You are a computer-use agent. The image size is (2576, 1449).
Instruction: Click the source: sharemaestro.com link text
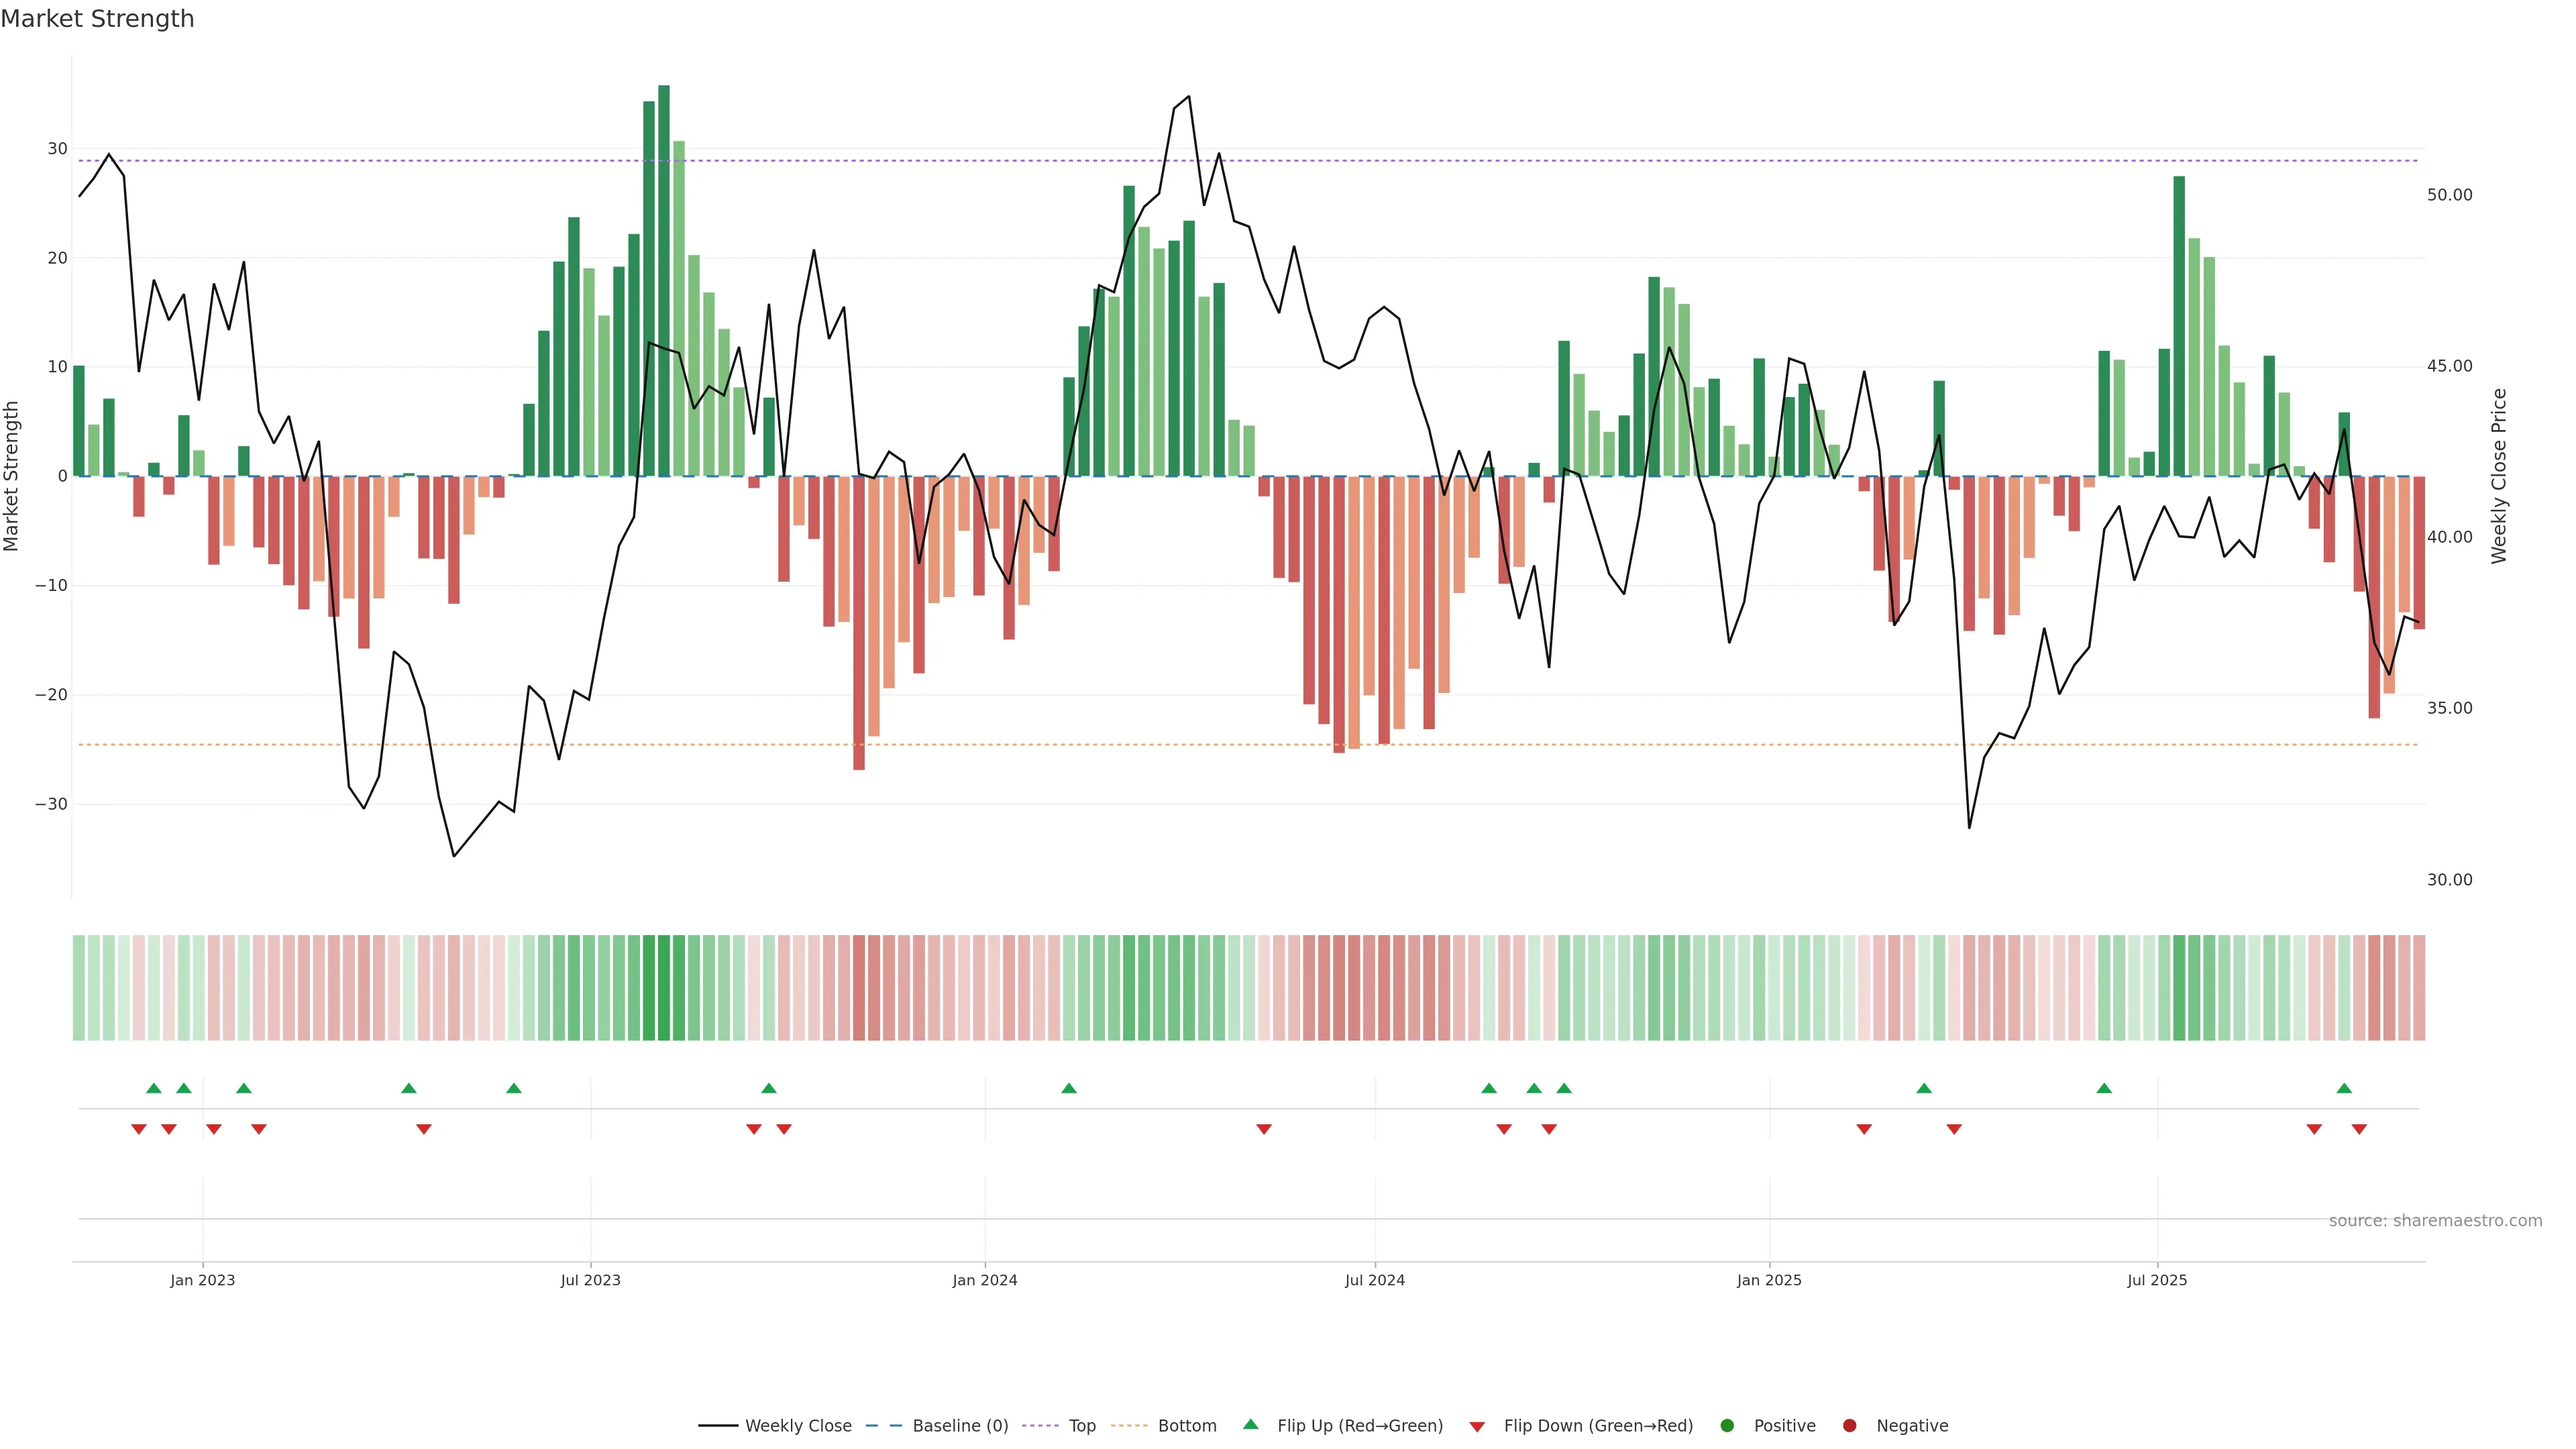point(2435,1221)
